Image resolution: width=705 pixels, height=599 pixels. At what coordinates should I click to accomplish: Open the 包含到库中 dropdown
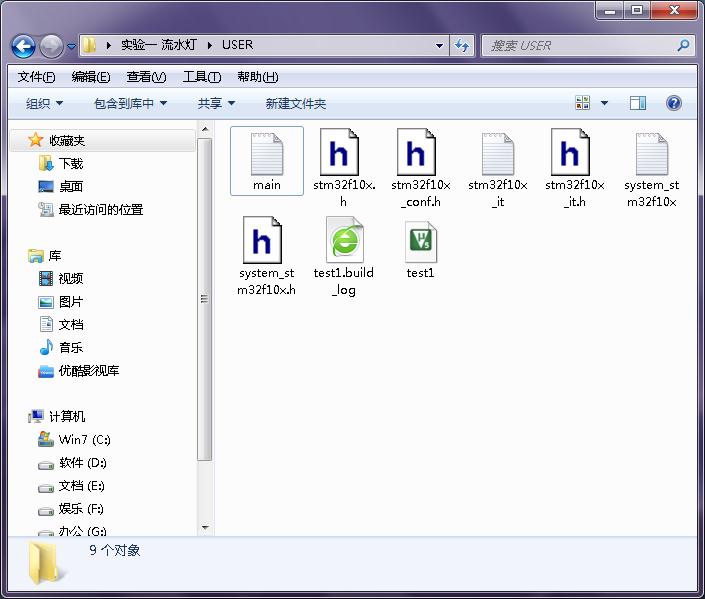pyautogui.click(x=130, y=103)
